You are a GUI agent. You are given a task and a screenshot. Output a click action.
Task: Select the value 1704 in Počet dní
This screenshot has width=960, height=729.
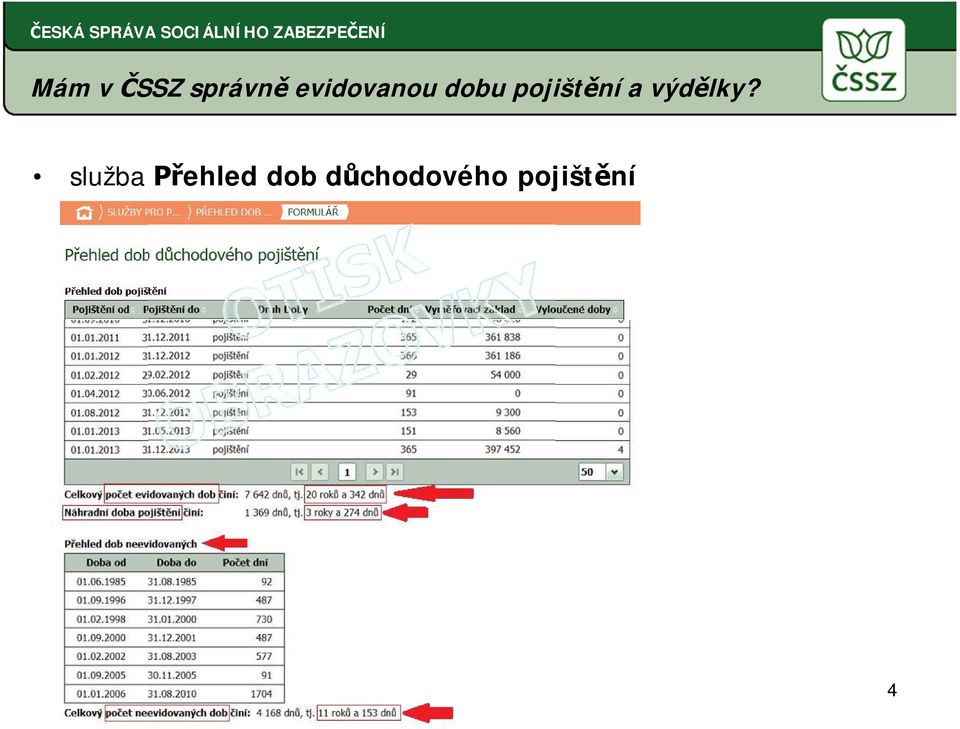coord(261,694)
